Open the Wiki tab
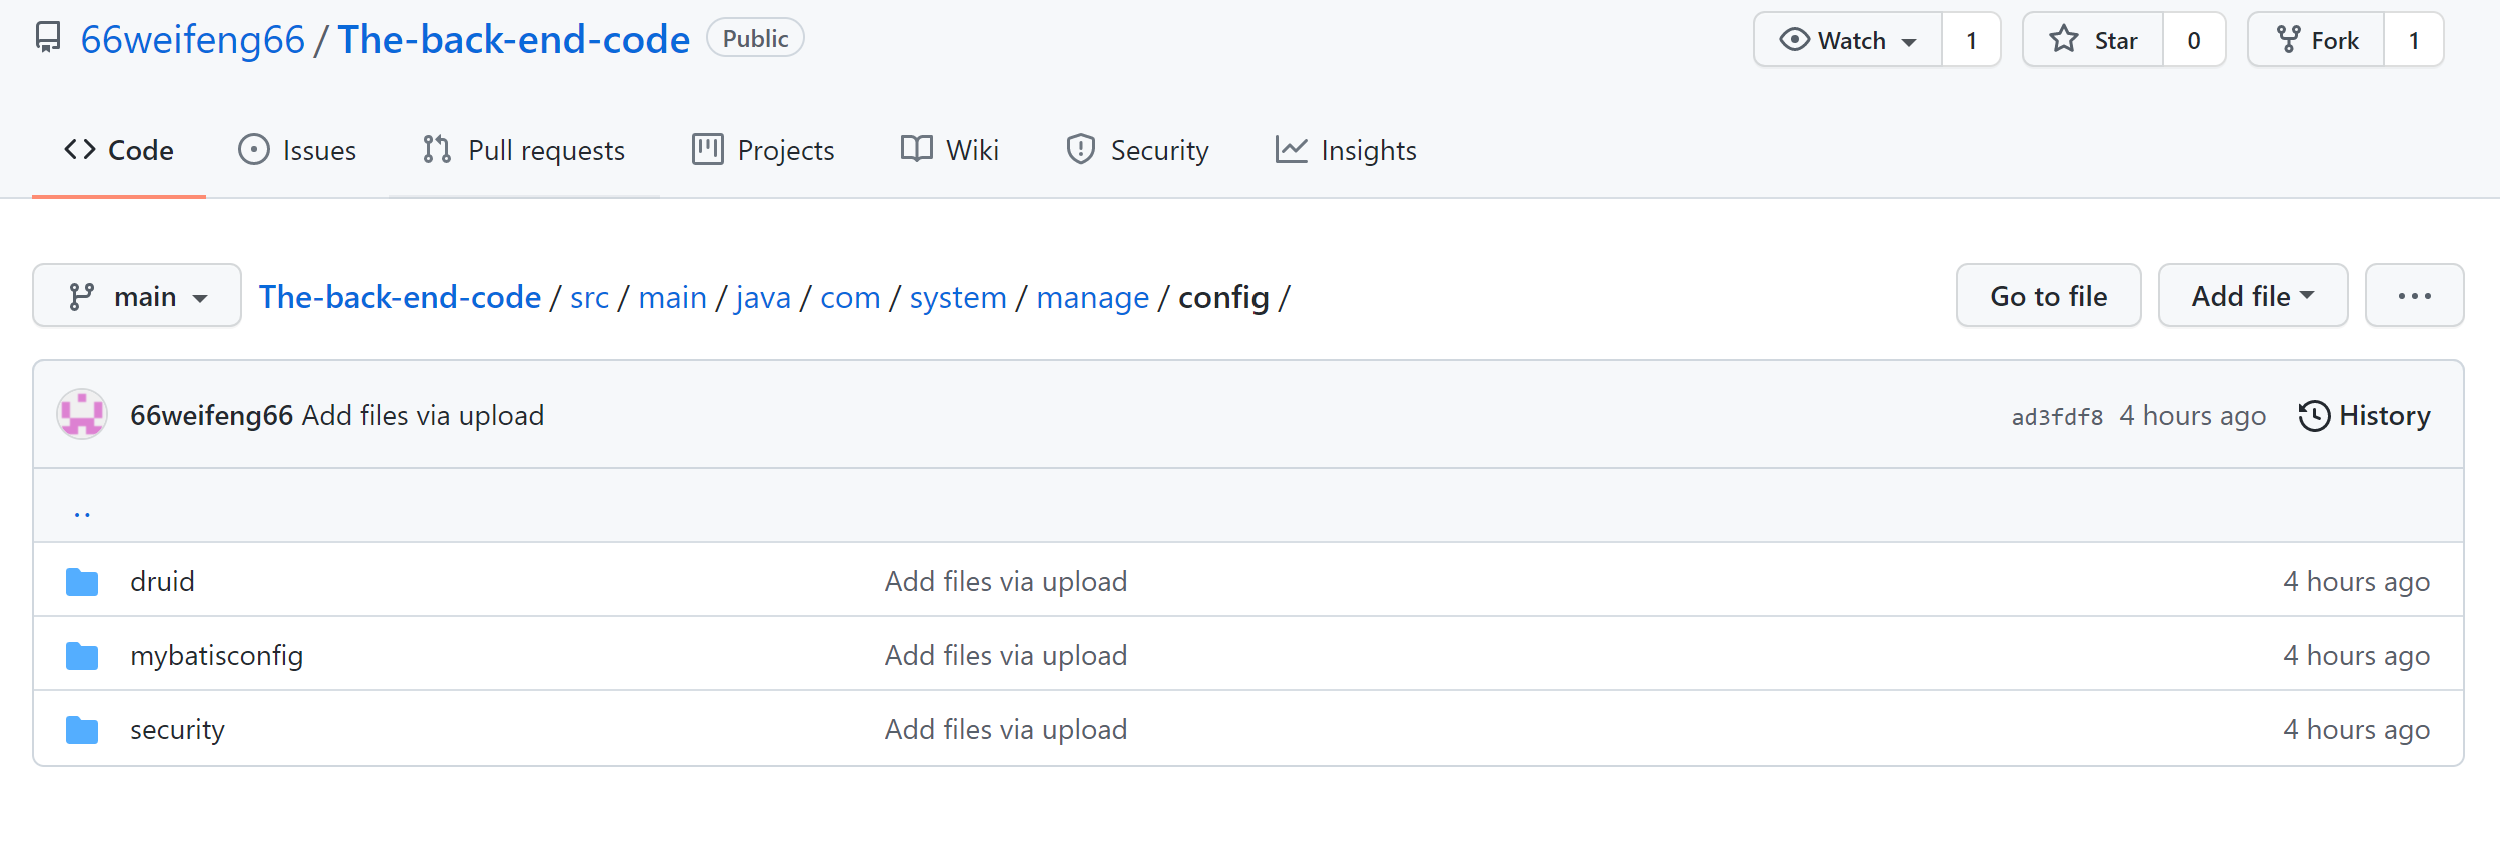The image size is (2500, 866). (x=950, y=150)
